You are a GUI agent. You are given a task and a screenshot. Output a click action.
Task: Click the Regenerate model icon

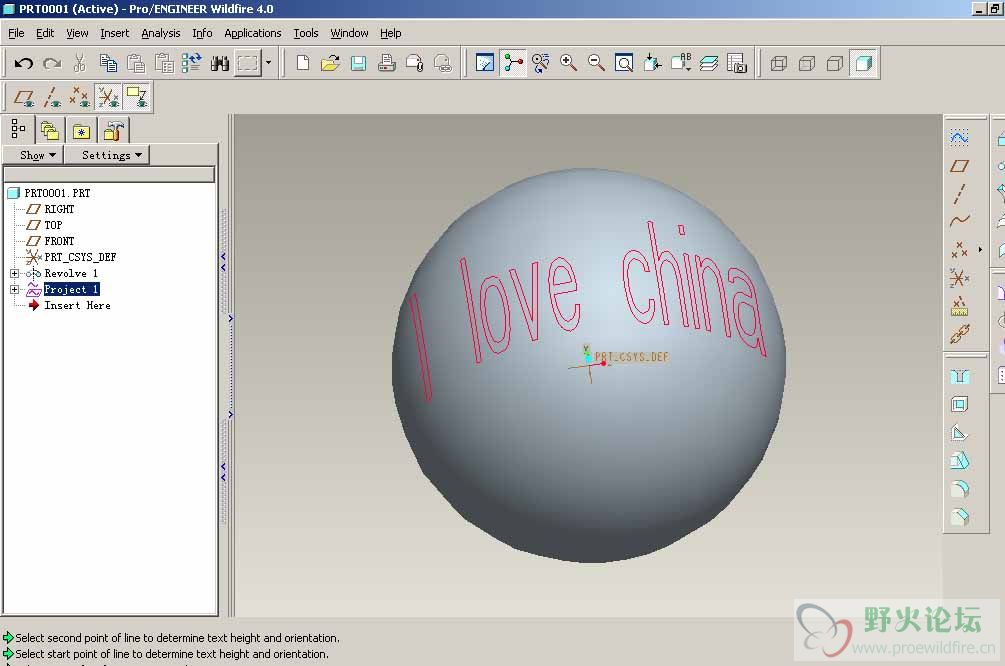pyautogui.click(x=192, y=63)
